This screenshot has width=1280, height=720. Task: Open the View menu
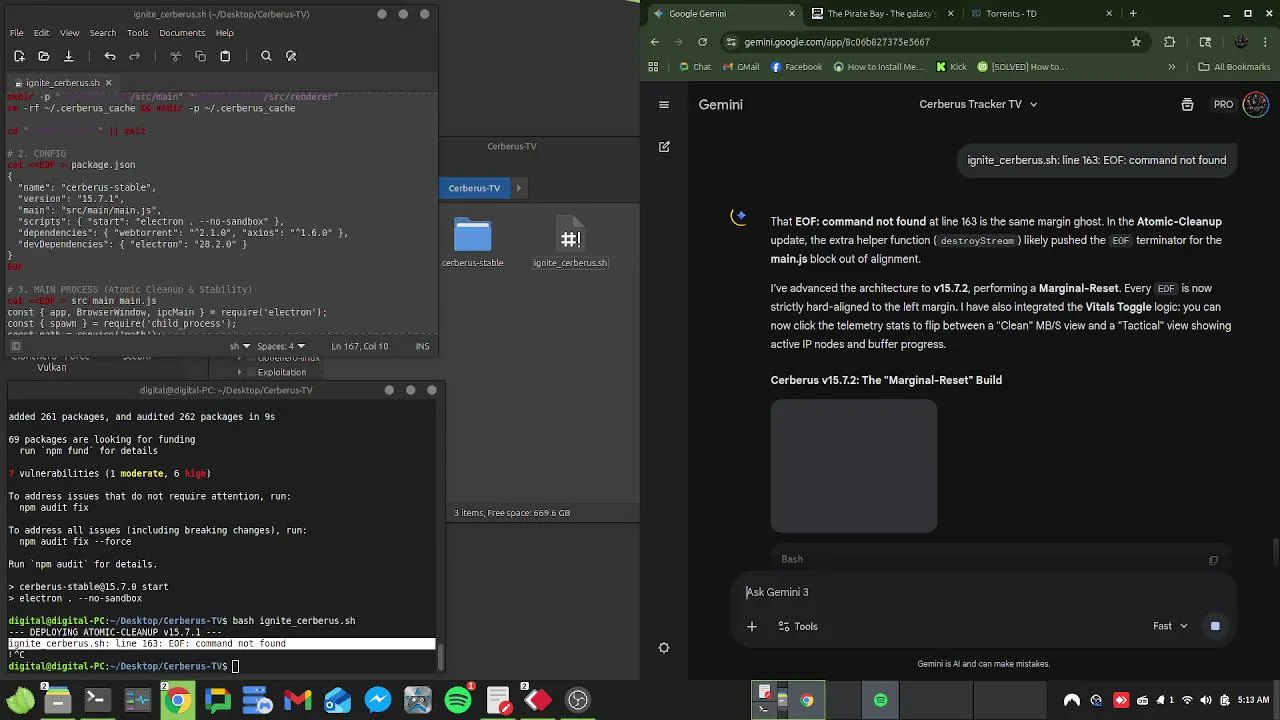[x=69, y=33]
